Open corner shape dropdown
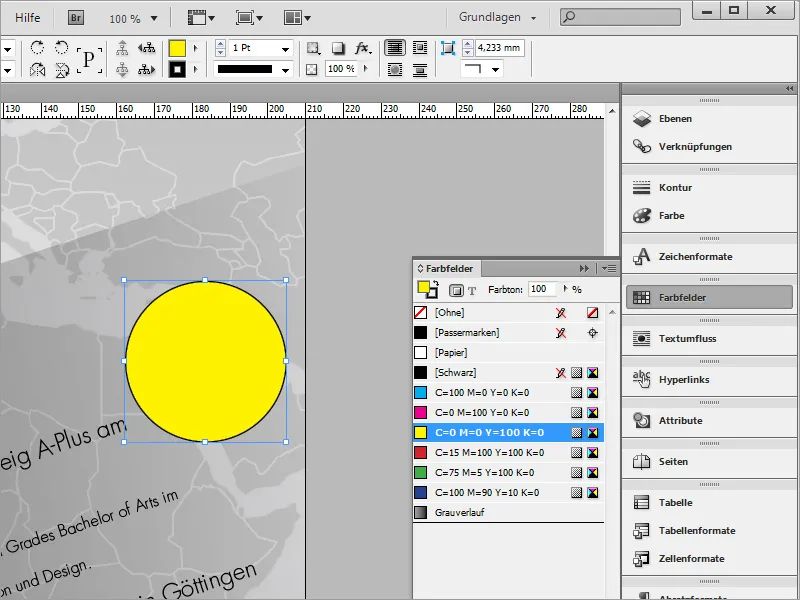The height and width of the screenshot is (600, 800). pos(495,69)
